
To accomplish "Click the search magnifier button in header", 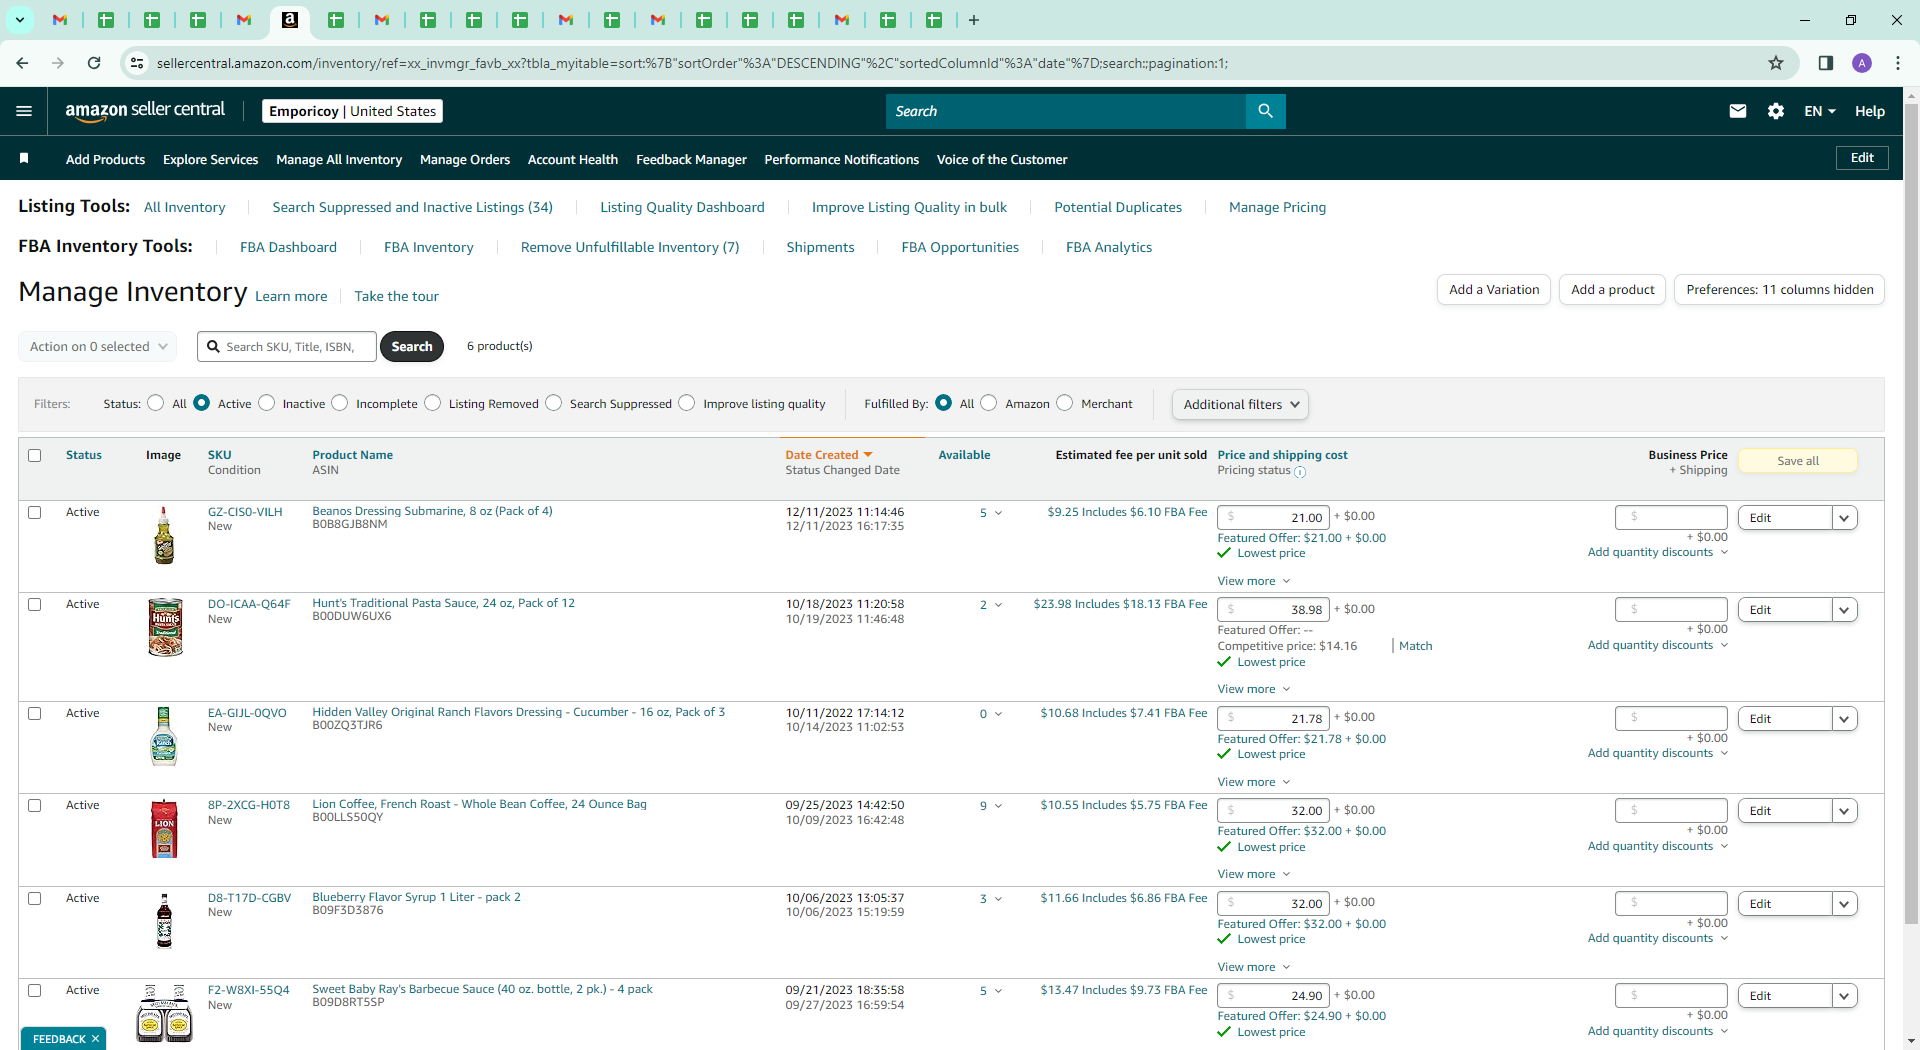I will pyautogui.click(x=1265, y=111).
